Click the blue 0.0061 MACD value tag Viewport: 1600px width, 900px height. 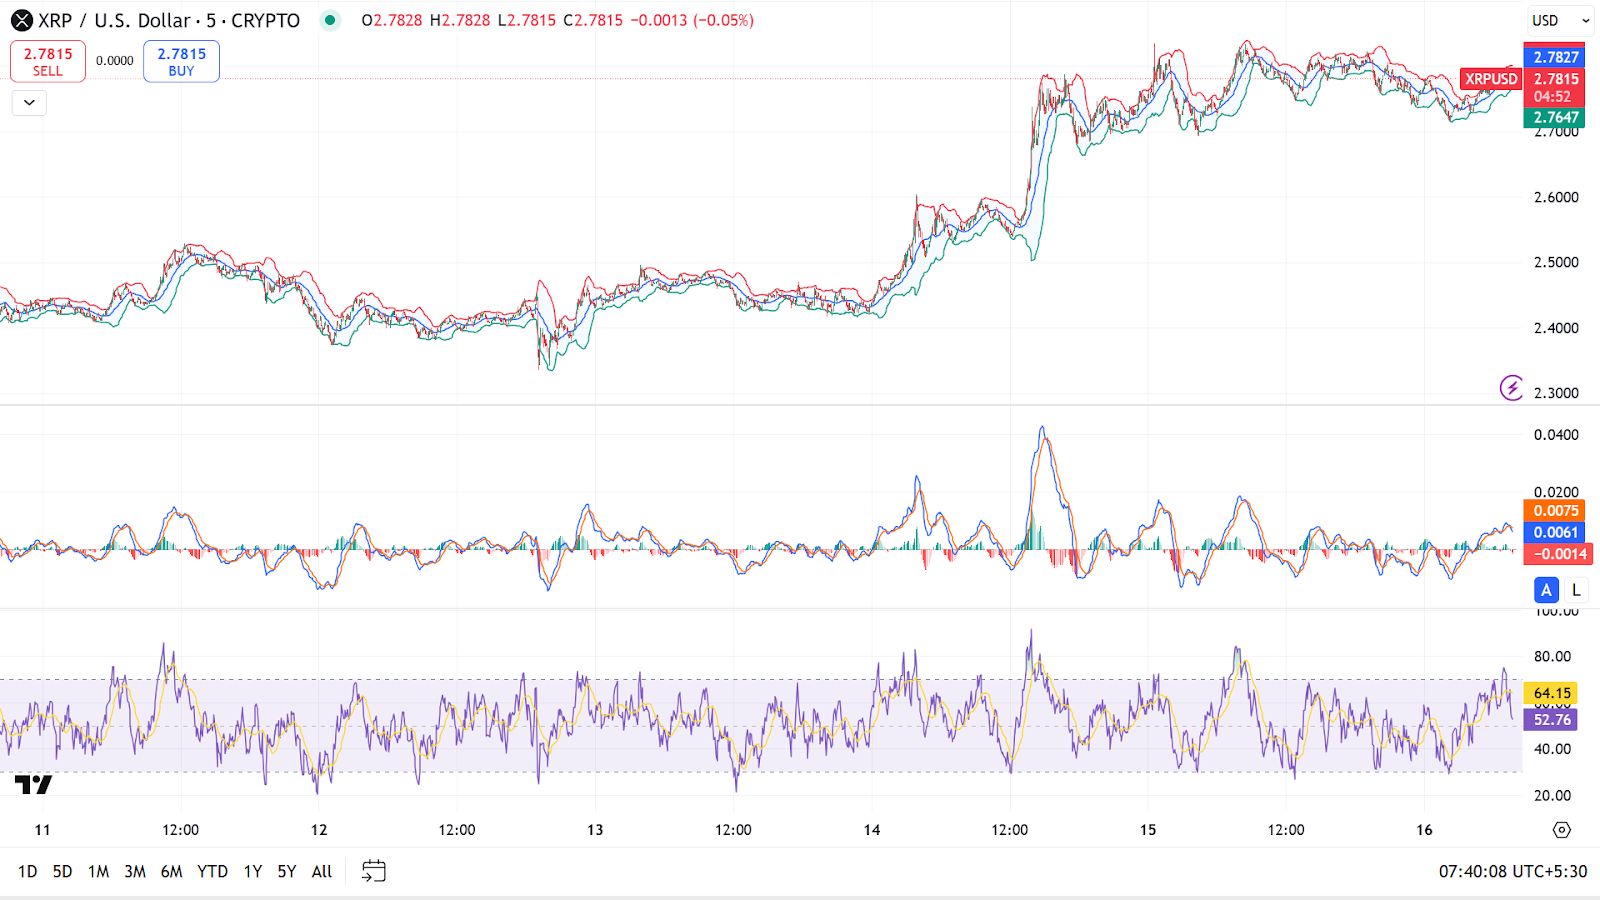click(x=1555, y=533)
